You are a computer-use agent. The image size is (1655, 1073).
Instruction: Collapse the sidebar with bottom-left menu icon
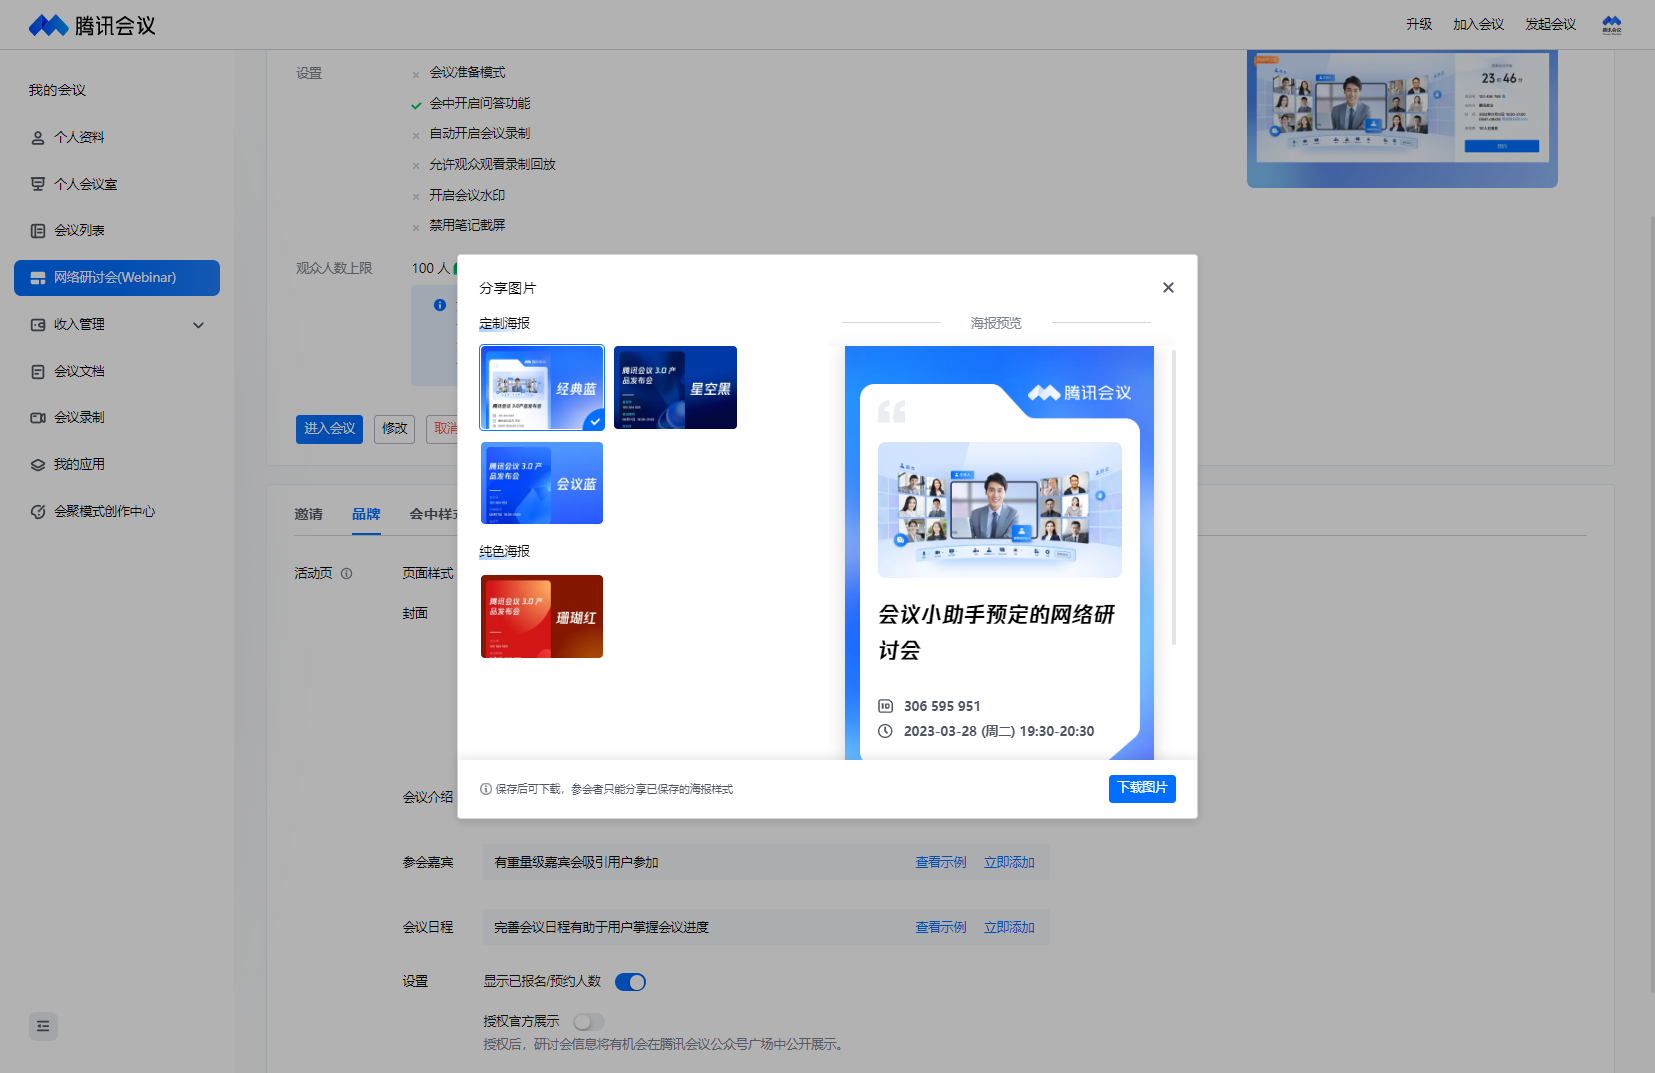point(43,1026)
